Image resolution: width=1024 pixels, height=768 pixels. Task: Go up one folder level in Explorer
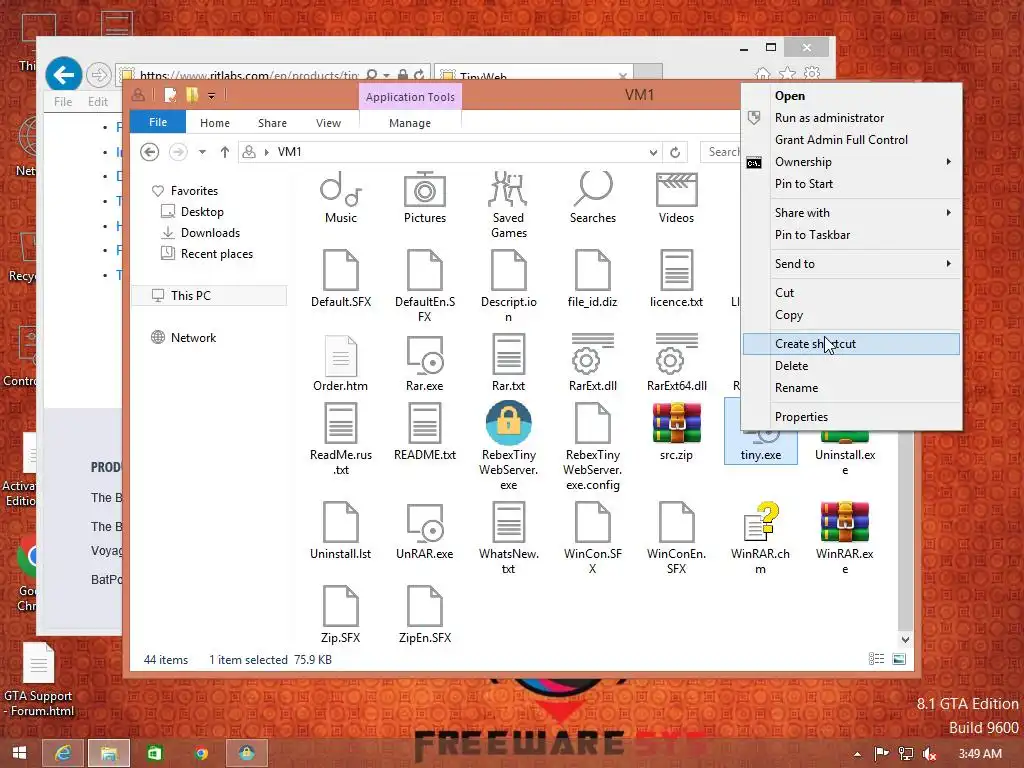point(225,152)
